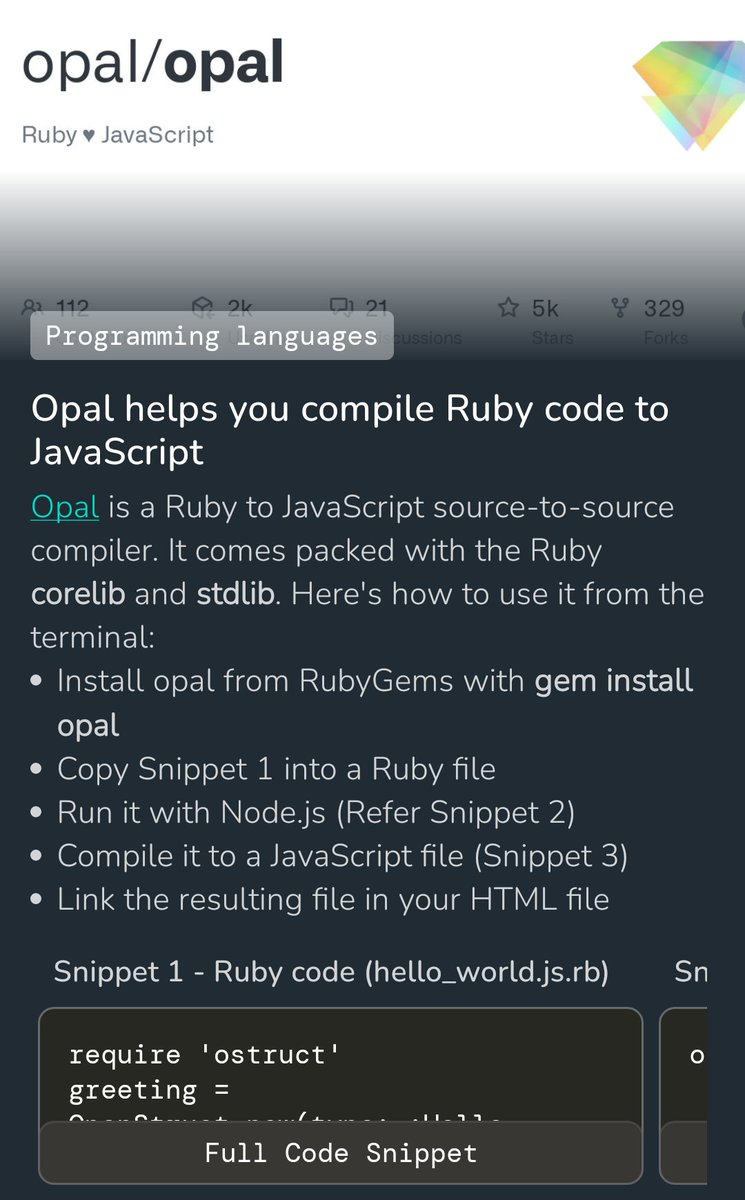The image size is (745, 1200).
Task: Tap the 329 Forks count
Action: [x=665, y=321]
